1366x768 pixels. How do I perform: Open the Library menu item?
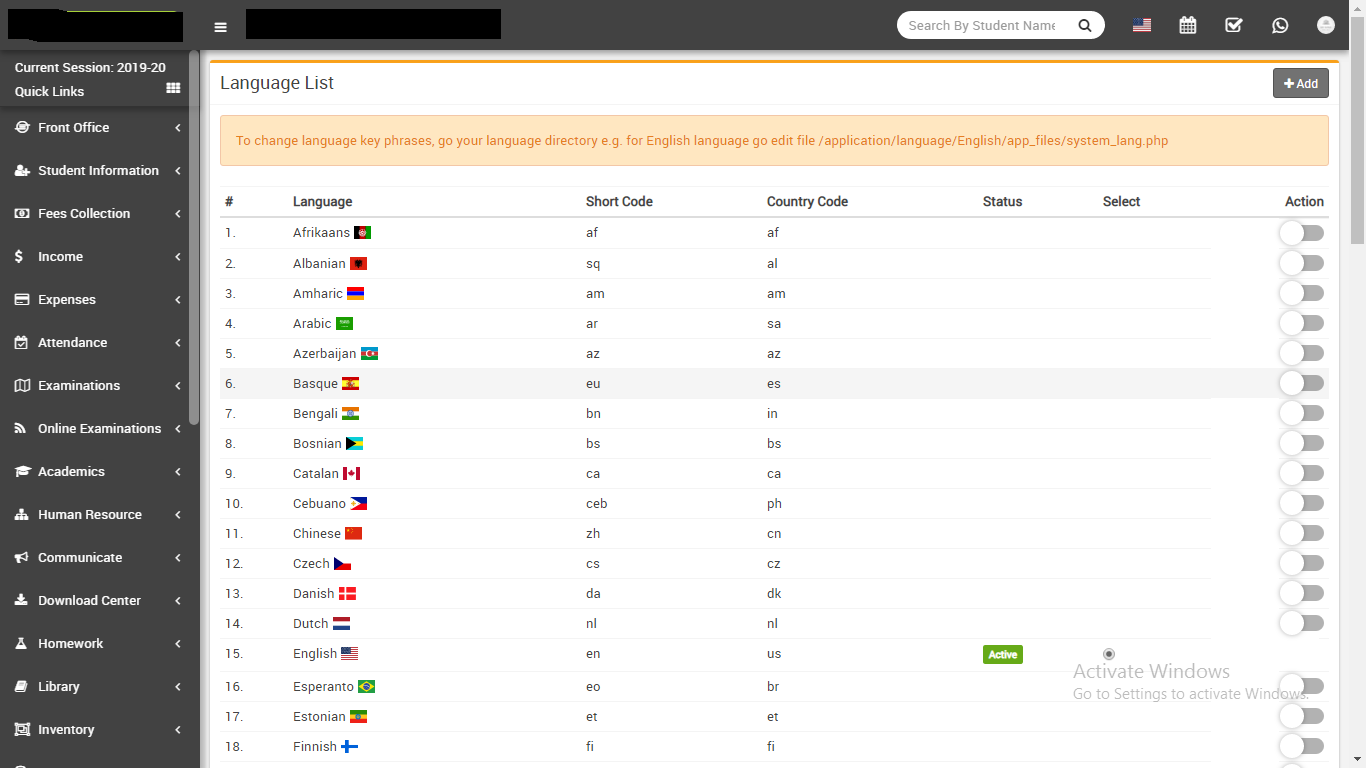coord(58,687)
